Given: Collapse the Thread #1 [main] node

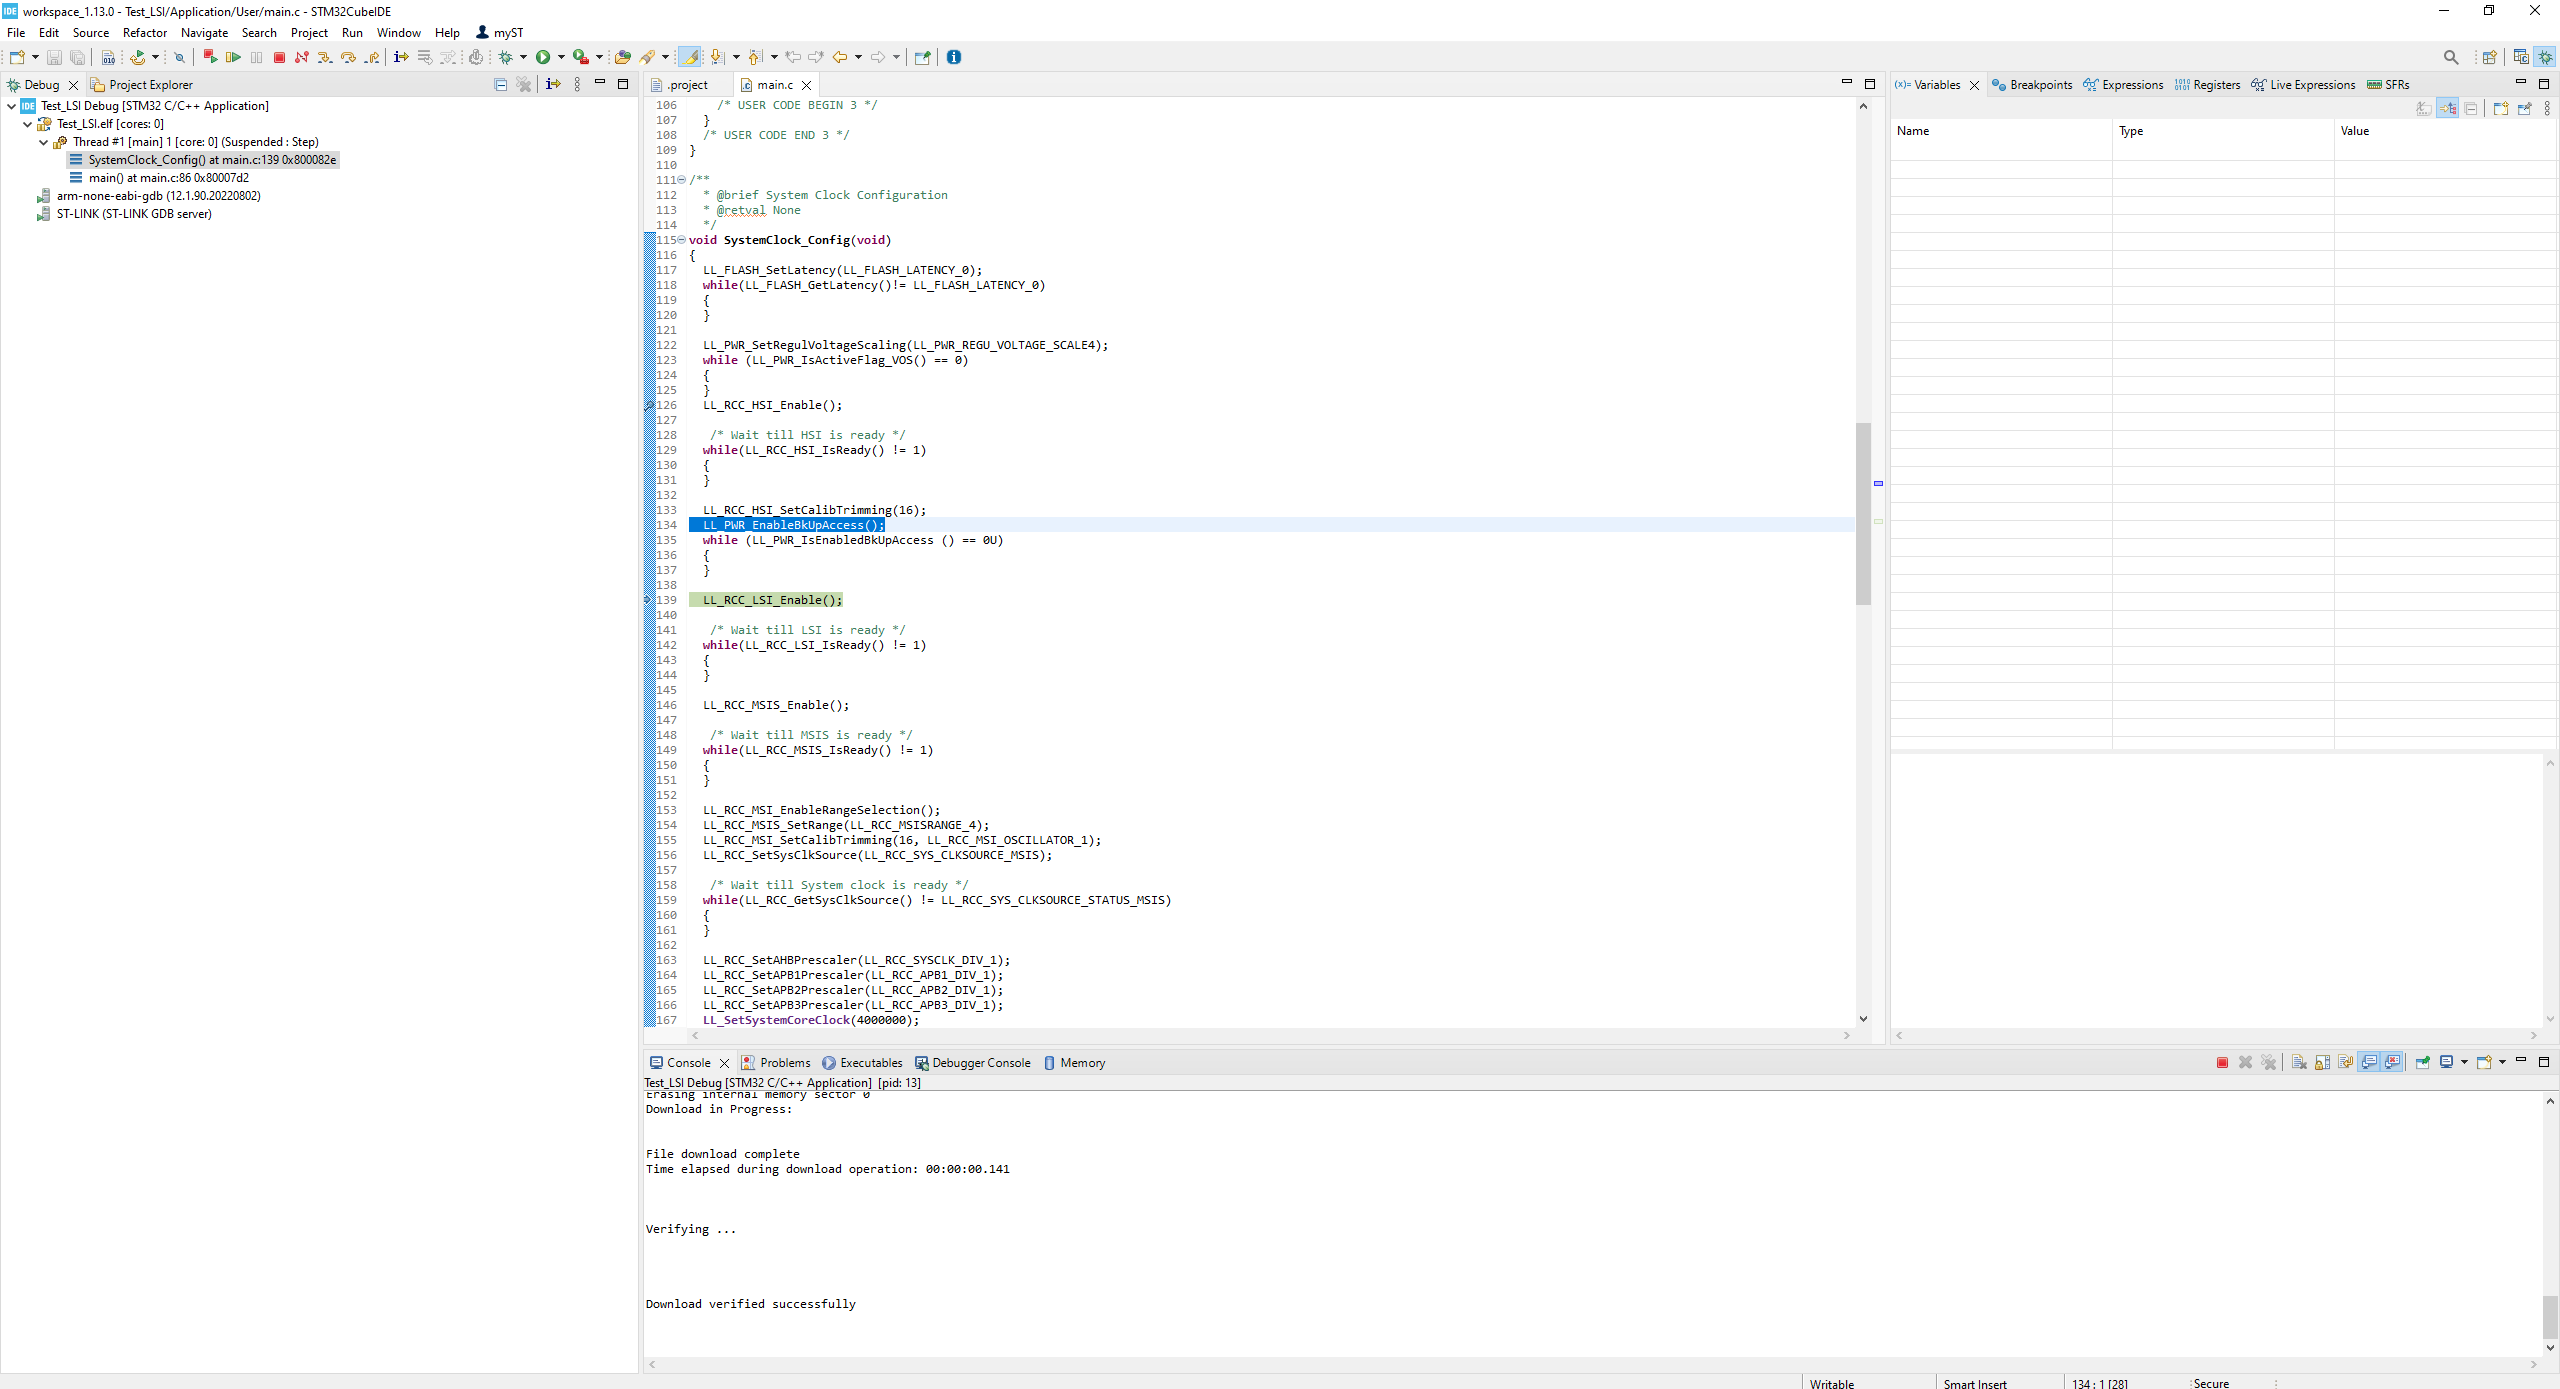Looking at the screenshot, I should [x=43, y=142].
